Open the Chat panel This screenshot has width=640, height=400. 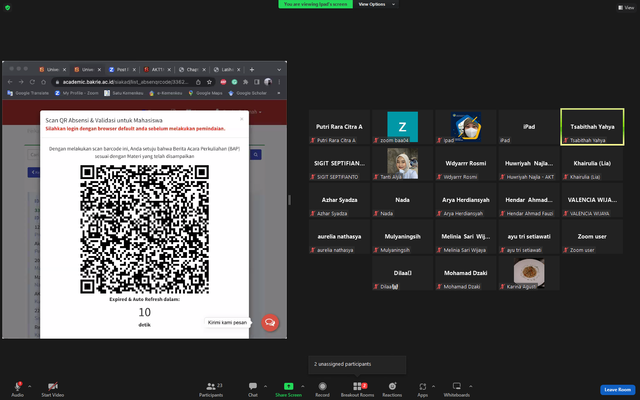pyautogui.click(x=253, y=389)
